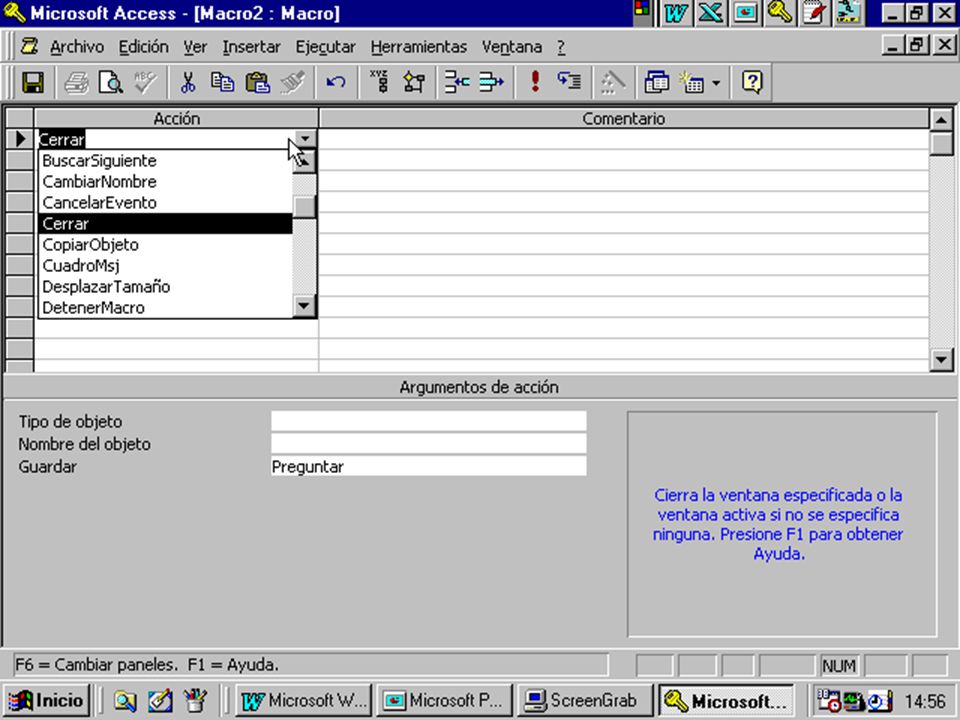Viewport: 960px width, 720px height.
Task: Click the magnifier quick launch icon
Action: click(126, 700)
